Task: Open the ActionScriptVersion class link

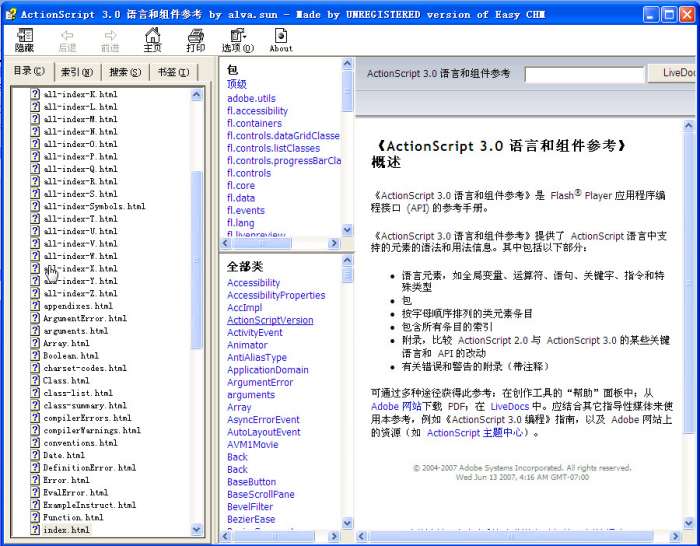Action: pyautogui.click(x=270, y=320)
